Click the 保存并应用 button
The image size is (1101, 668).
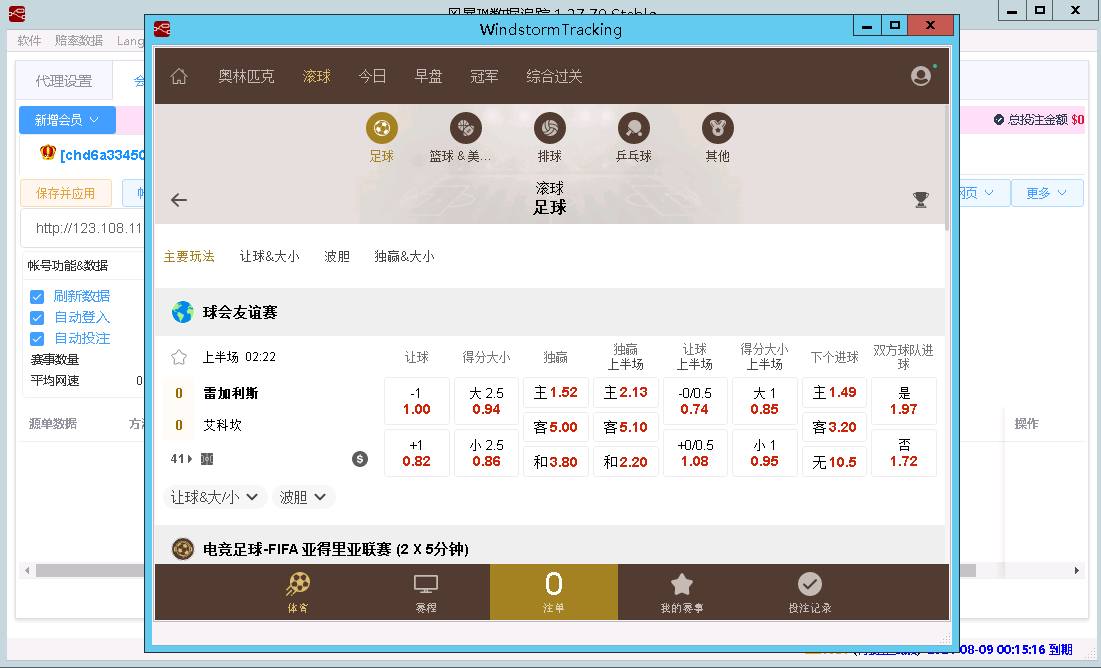coord(65,193)
